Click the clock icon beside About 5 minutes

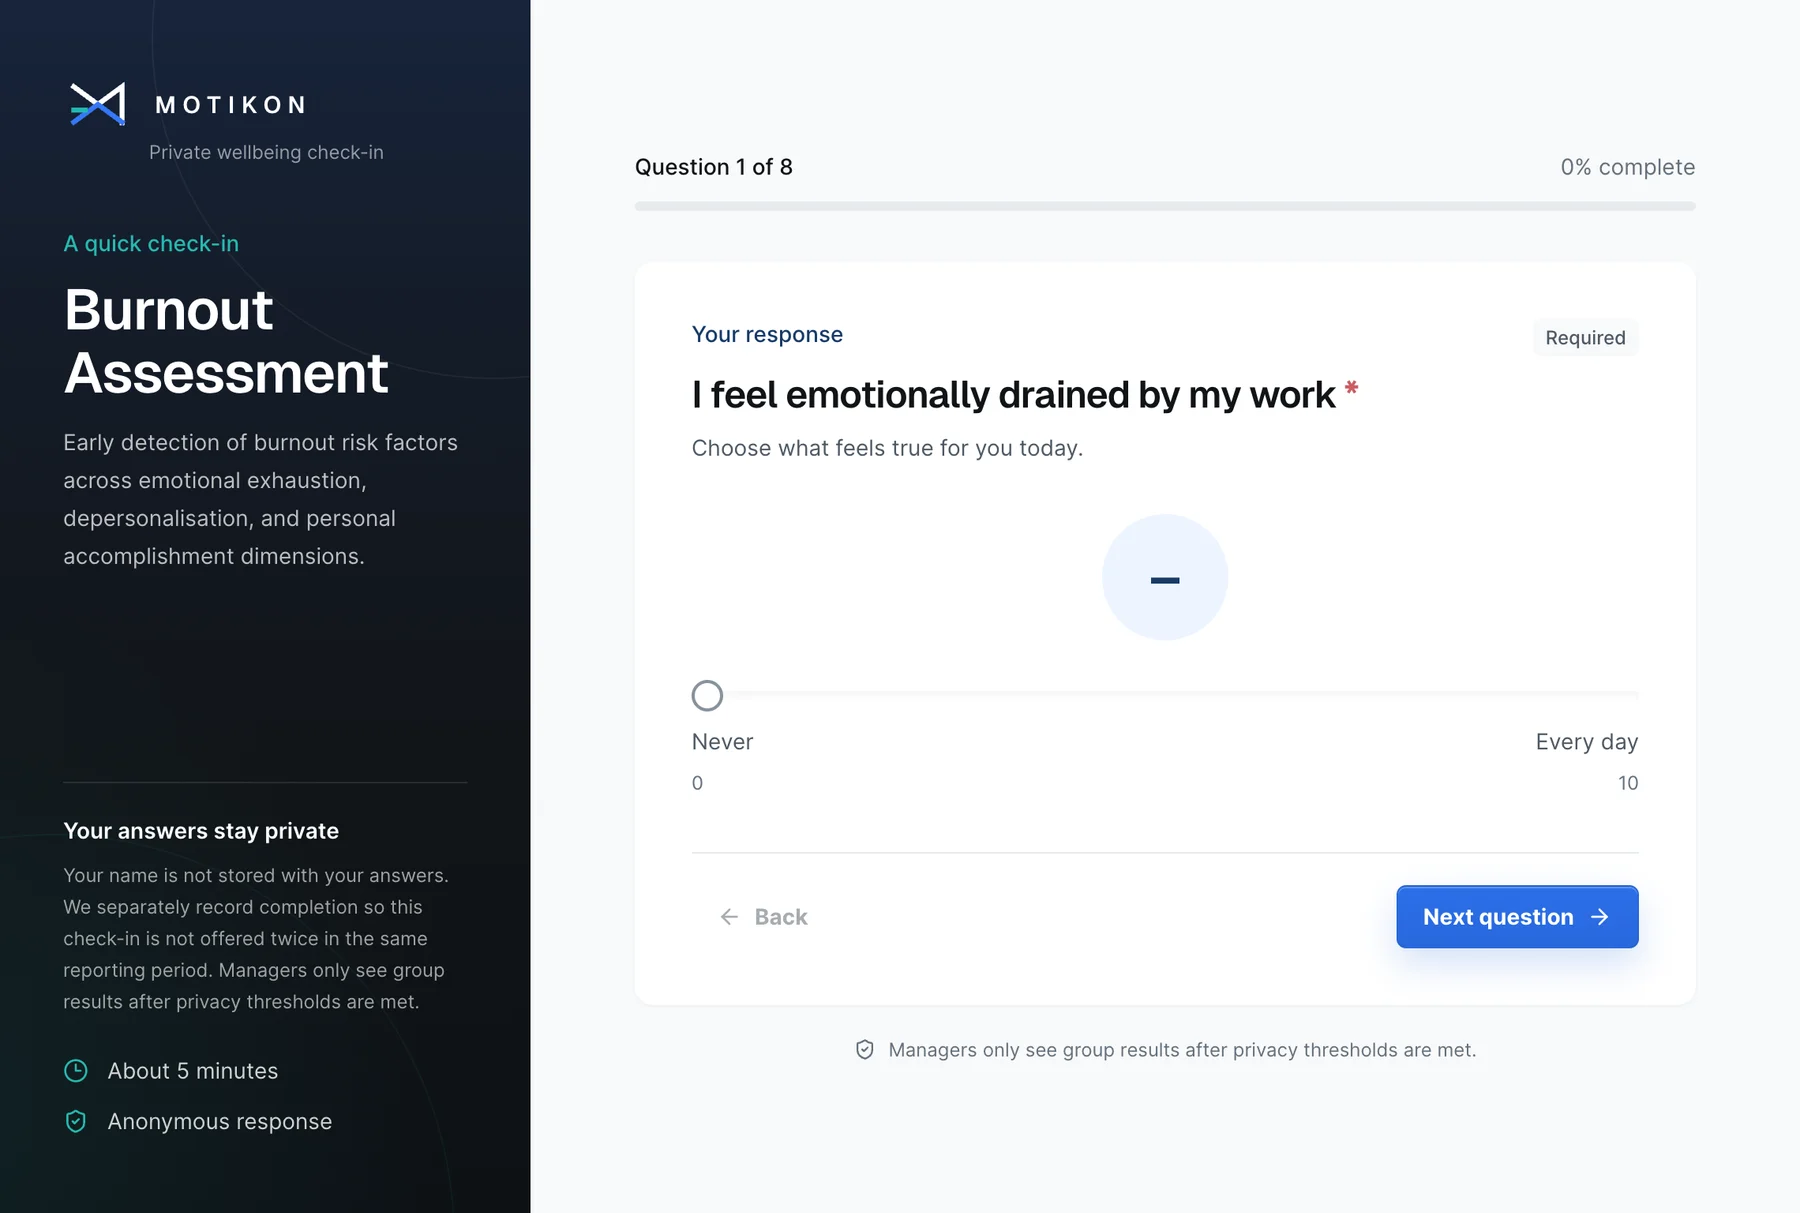(x=76, y=1071)
